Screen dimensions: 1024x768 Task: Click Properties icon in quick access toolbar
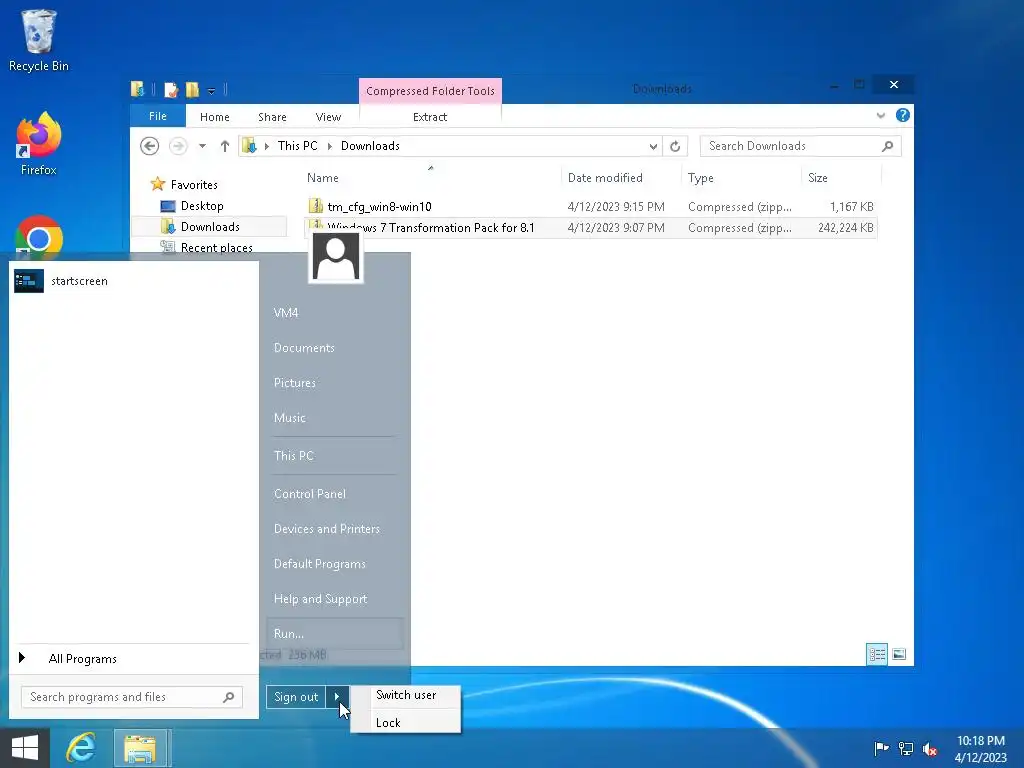[171, 89]
